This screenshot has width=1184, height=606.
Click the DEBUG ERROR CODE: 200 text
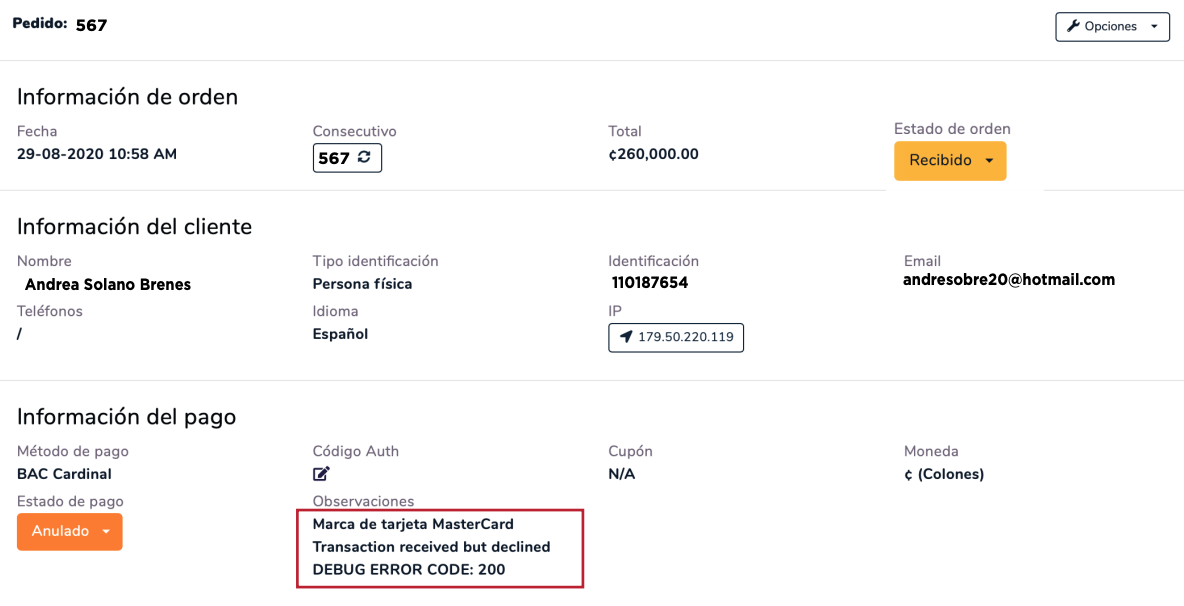click(x=409, y=570)
